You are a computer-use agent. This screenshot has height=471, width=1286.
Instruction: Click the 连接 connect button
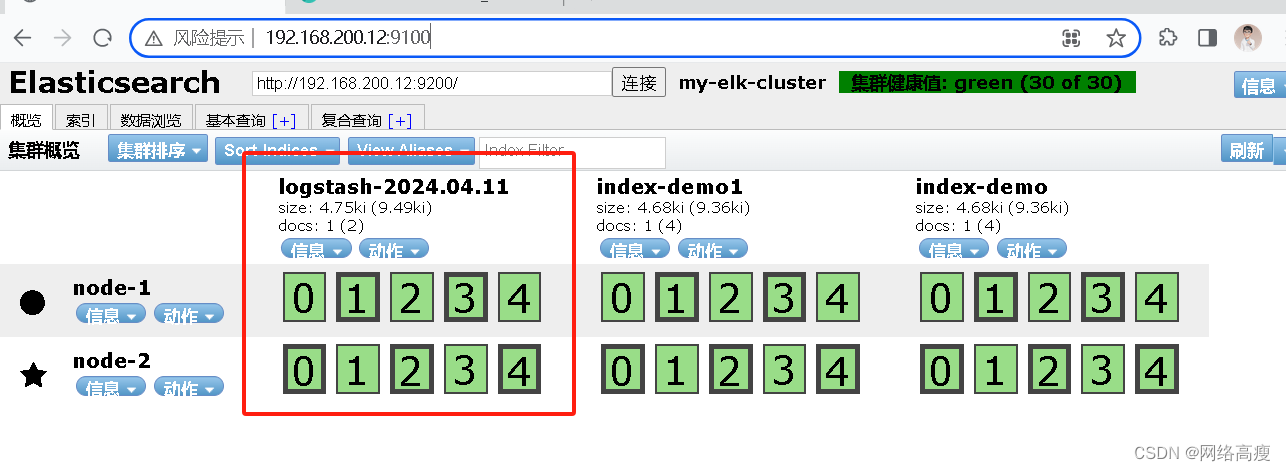(639, 83)
